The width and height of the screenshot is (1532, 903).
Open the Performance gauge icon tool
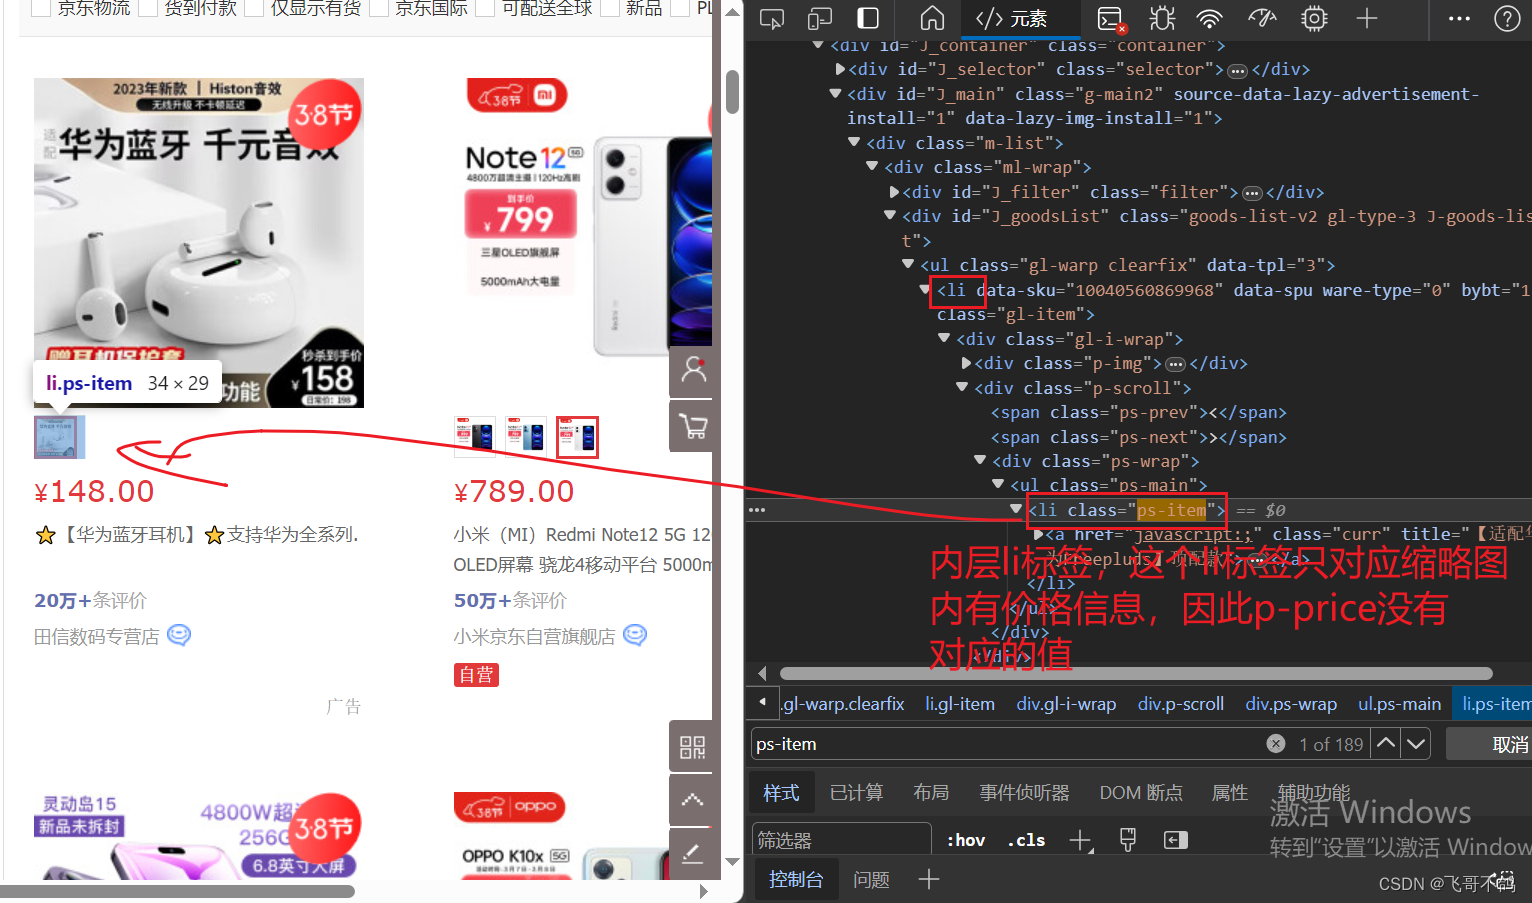pos(1262,18)
